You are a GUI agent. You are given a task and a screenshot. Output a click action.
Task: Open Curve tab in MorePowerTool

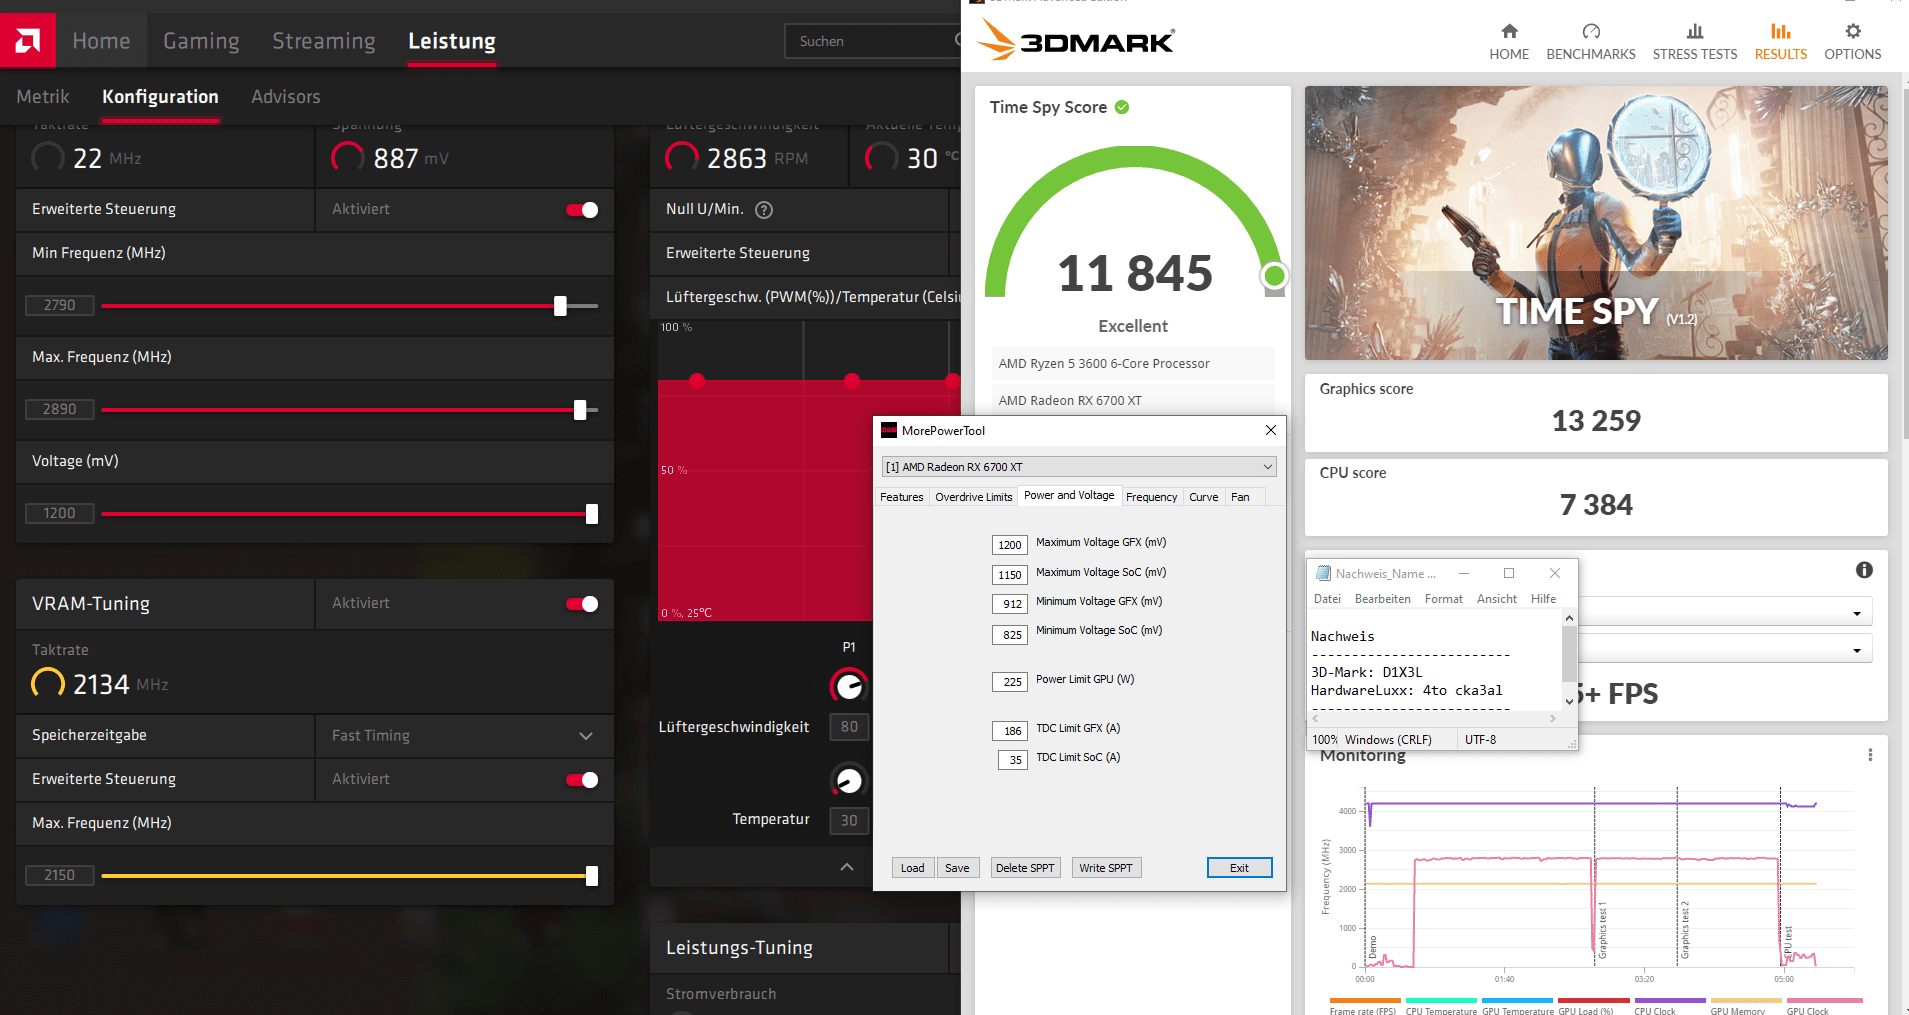[1204, 497]
